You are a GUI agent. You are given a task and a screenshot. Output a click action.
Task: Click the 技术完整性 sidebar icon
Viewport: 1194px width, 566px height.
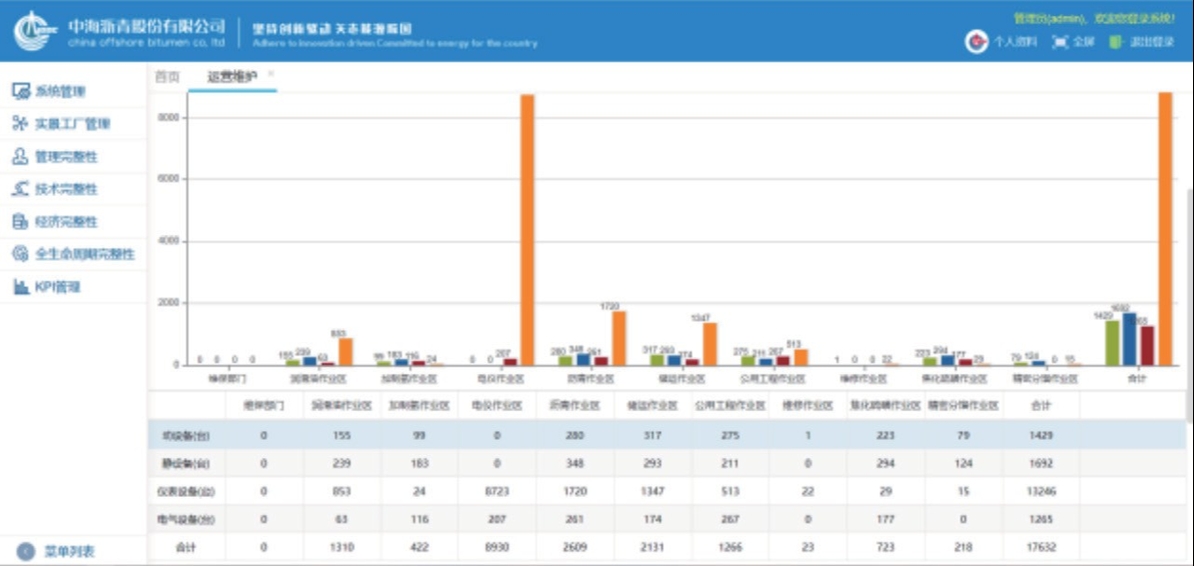click(x=21, y=189)
